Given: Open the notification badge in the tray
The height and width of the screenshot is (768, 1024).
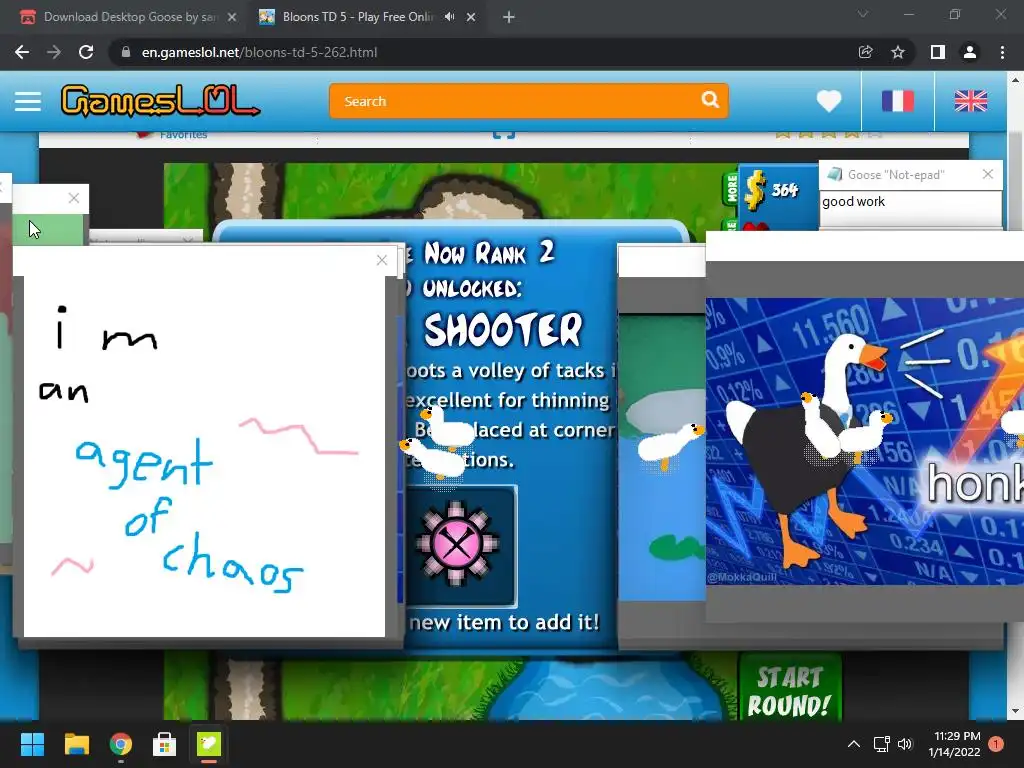Looking at the screenshot, I should pos(996,744).
